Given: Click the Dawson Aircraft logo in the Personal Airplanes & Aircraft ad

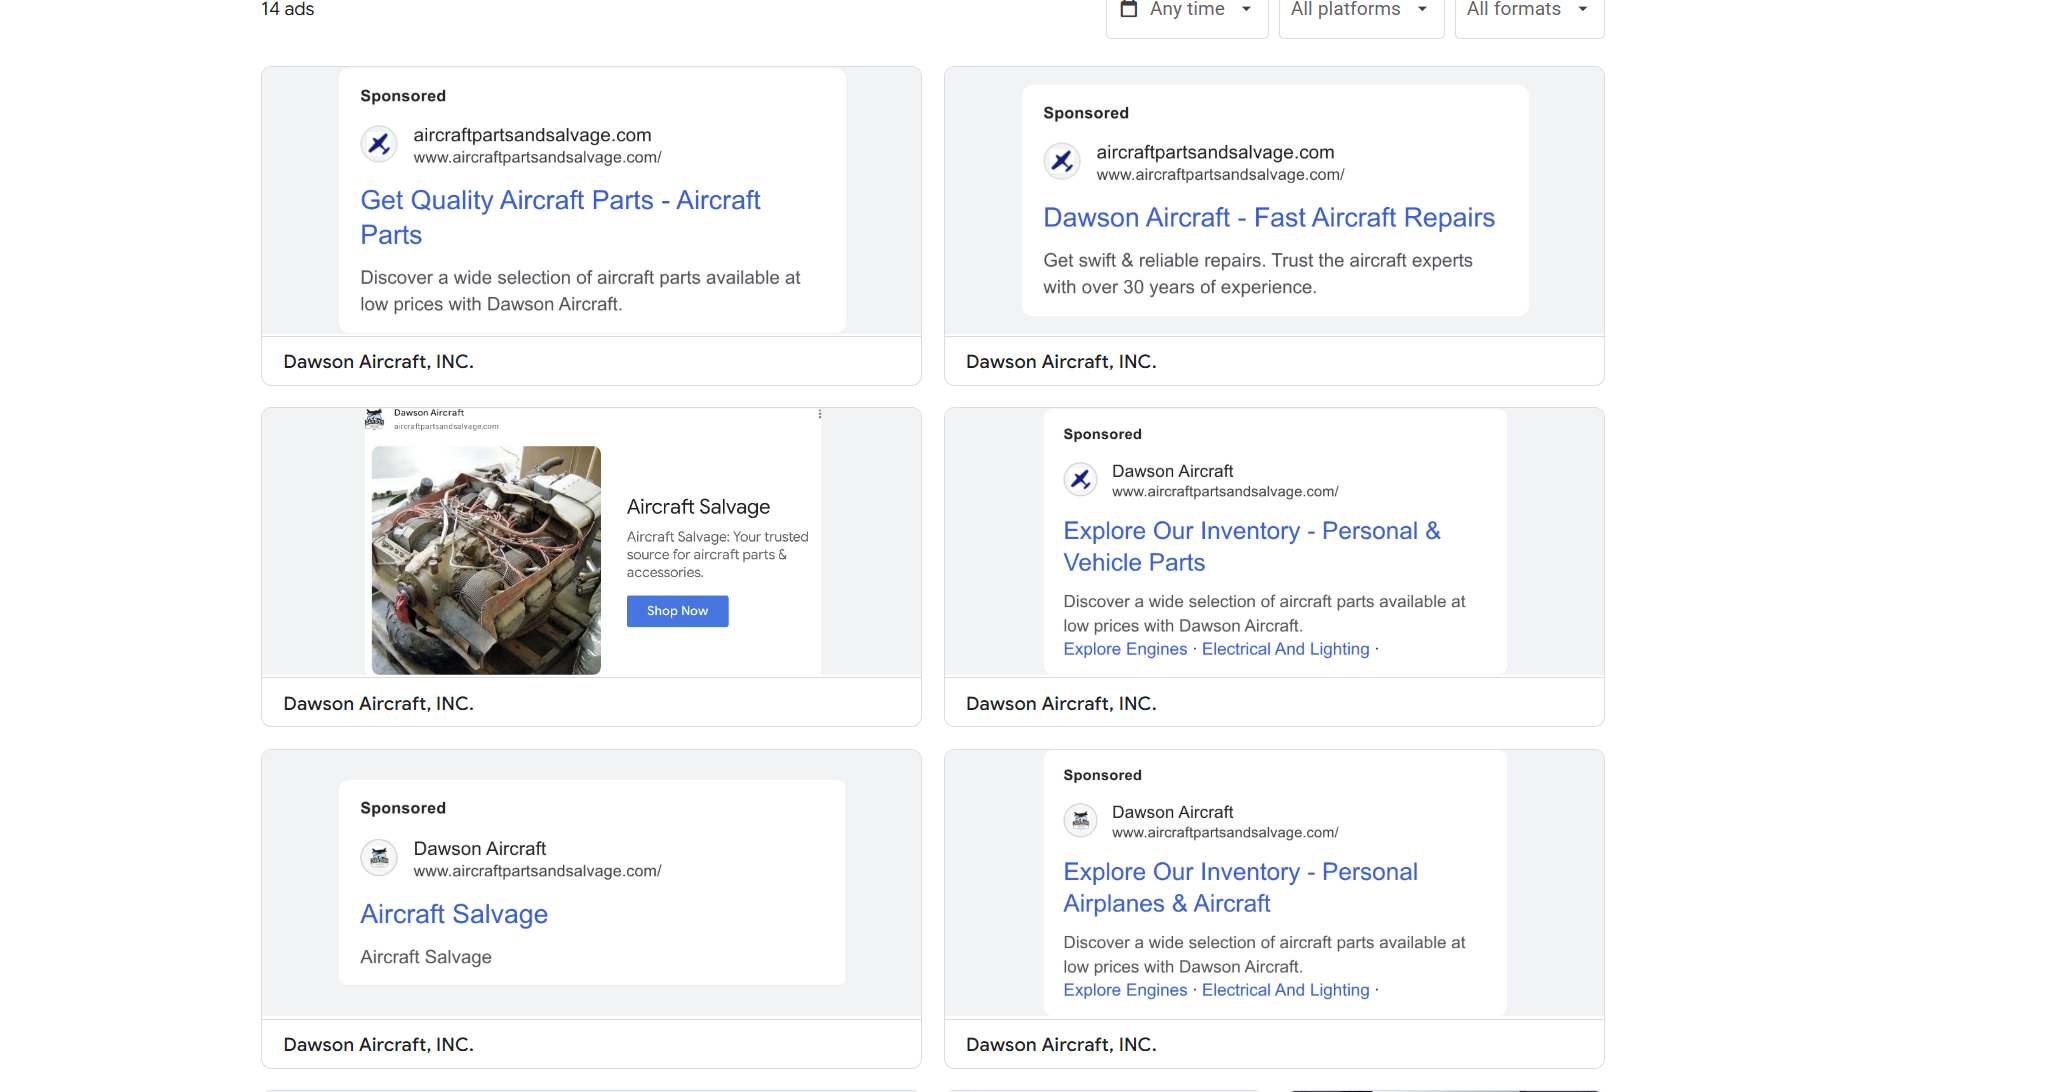Looking at the screenshot, I should coord(1081,821).
